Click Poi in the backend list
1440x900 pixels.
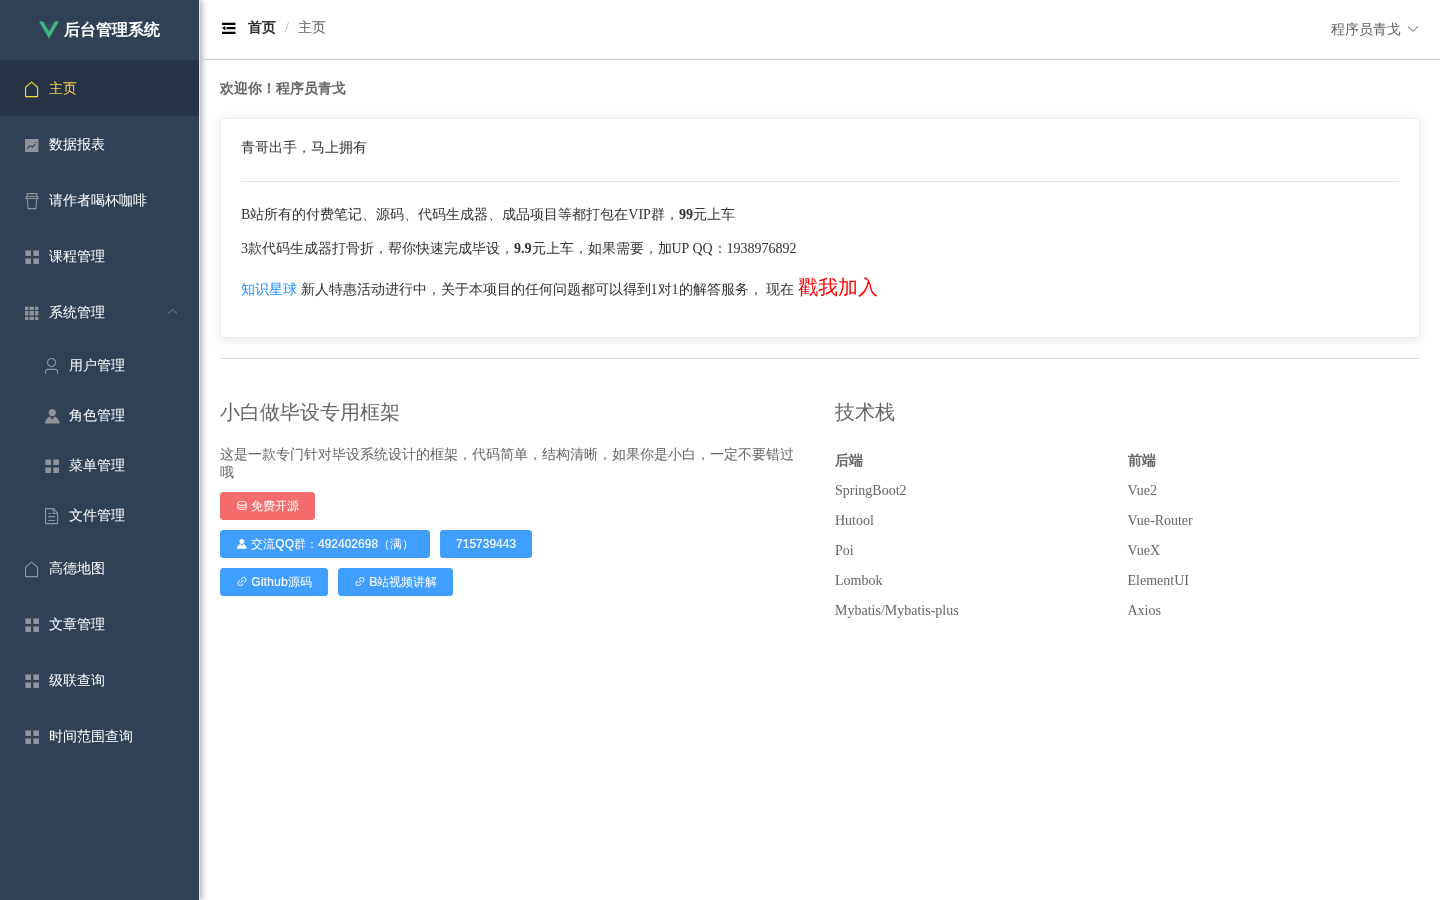[844, 550]
